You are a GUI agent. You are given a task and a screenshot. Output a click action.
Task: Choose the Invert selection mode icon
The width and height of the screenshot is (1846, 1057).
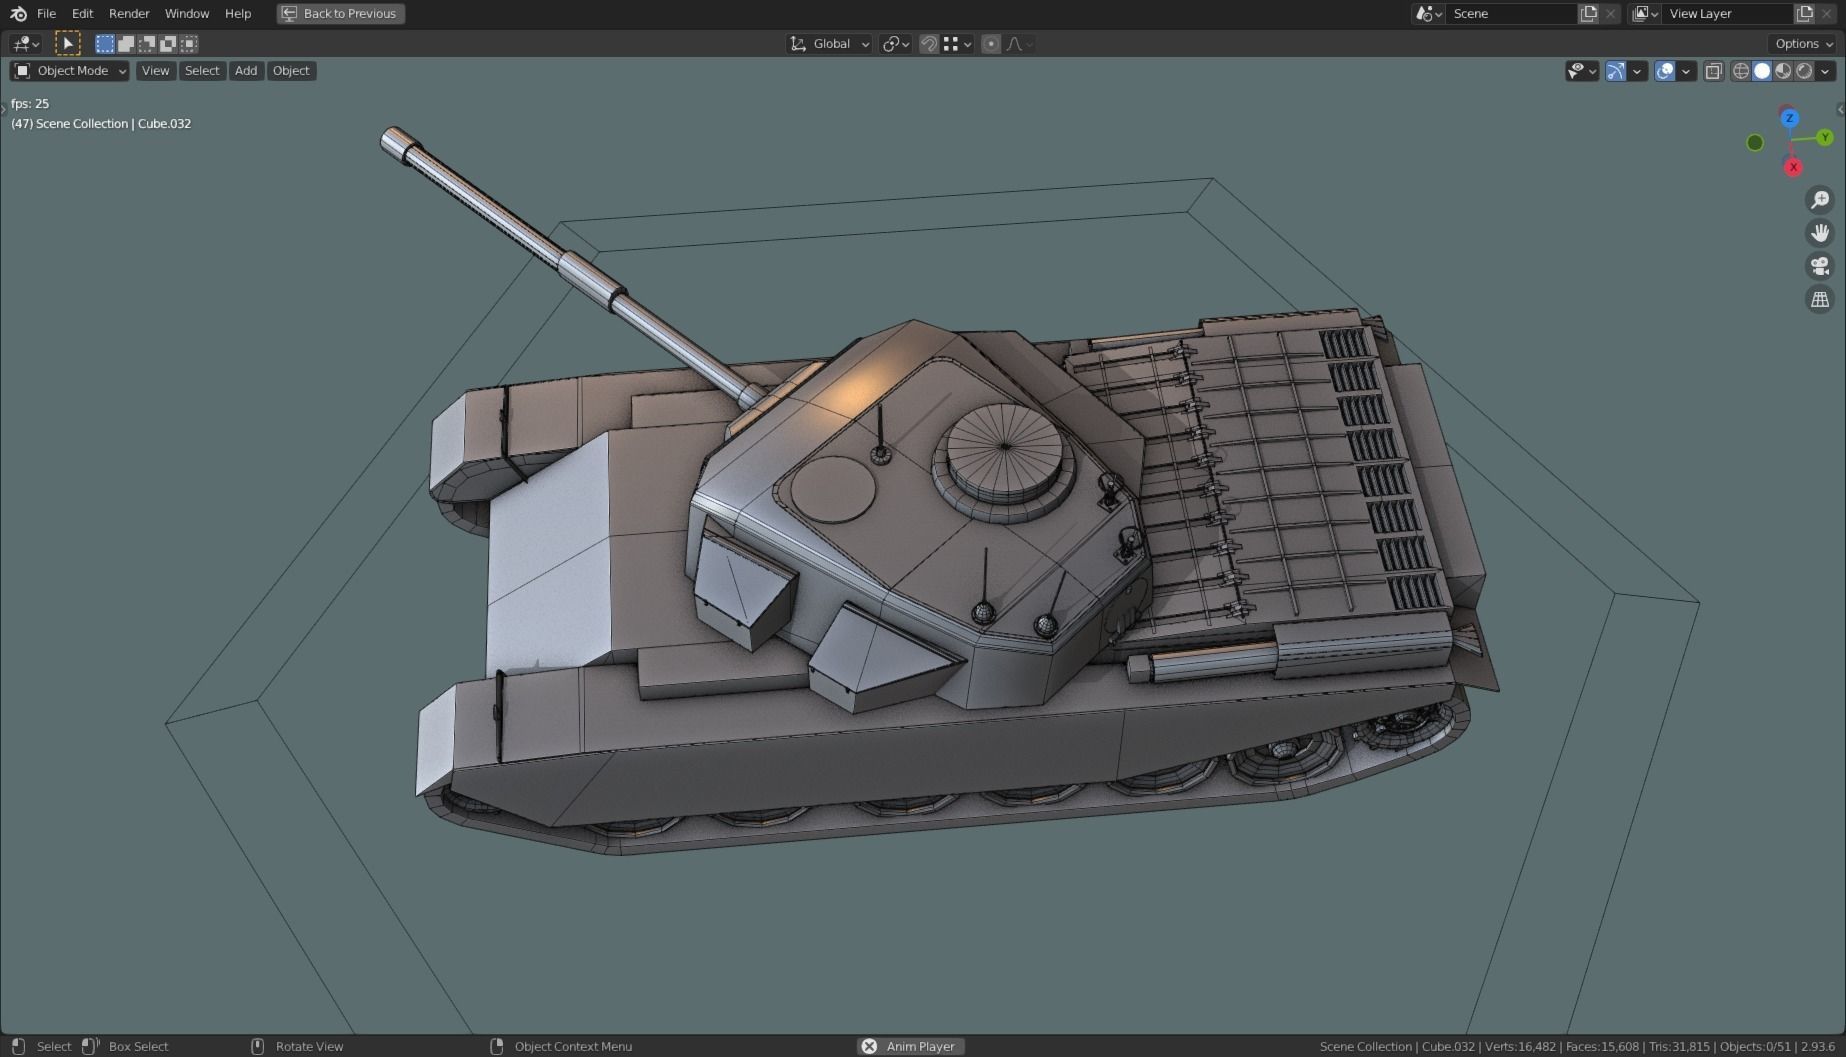(x=168, y=43)
